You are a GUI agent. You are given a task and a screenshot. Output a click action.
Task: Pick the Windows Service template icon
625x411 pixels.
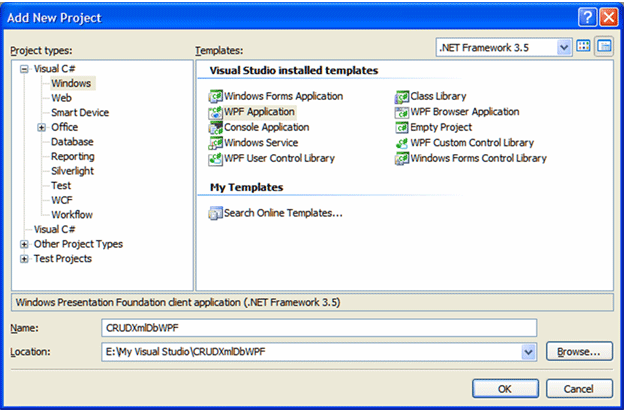[x=216, y=143]
